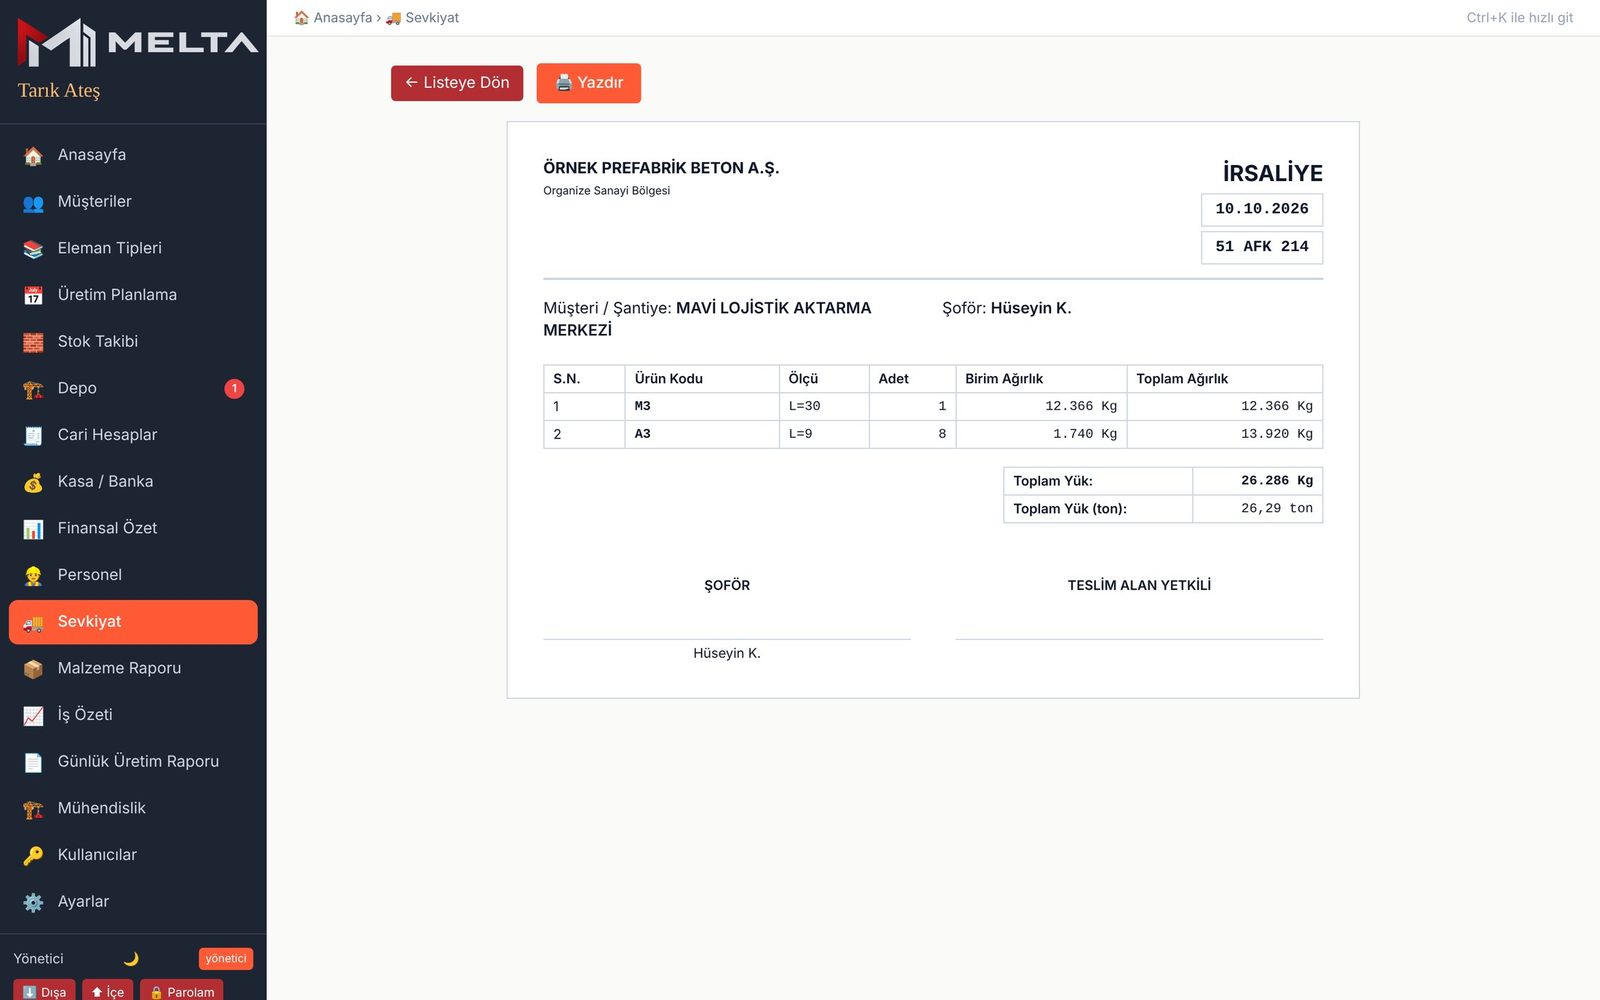
Task: Select the Malzeme Raporu box icon
Action: coord(33,668)
